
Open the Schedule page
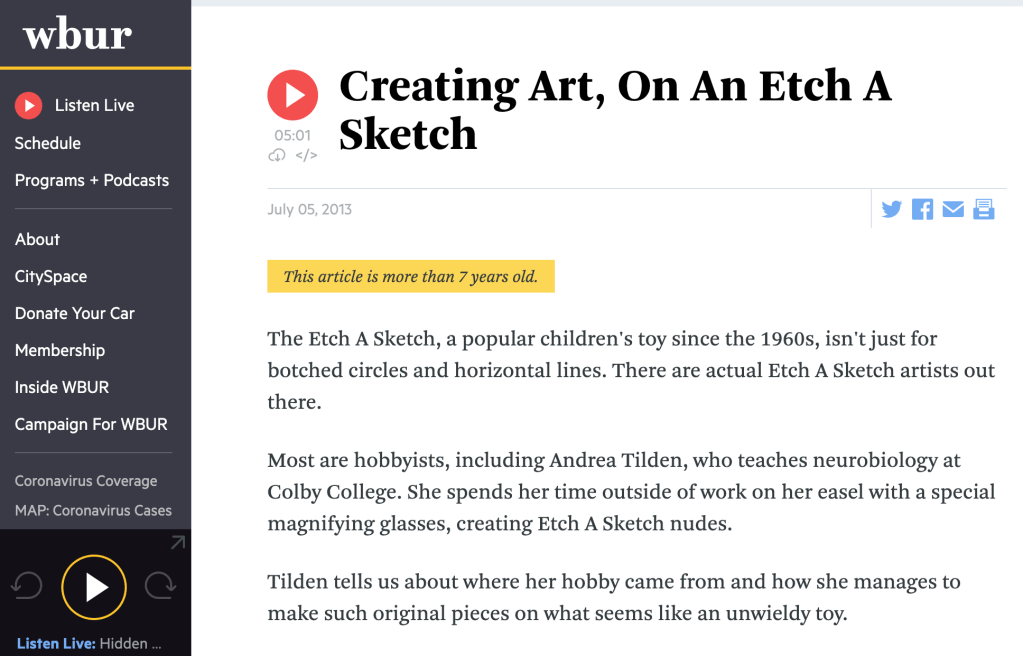click(48, 143)
